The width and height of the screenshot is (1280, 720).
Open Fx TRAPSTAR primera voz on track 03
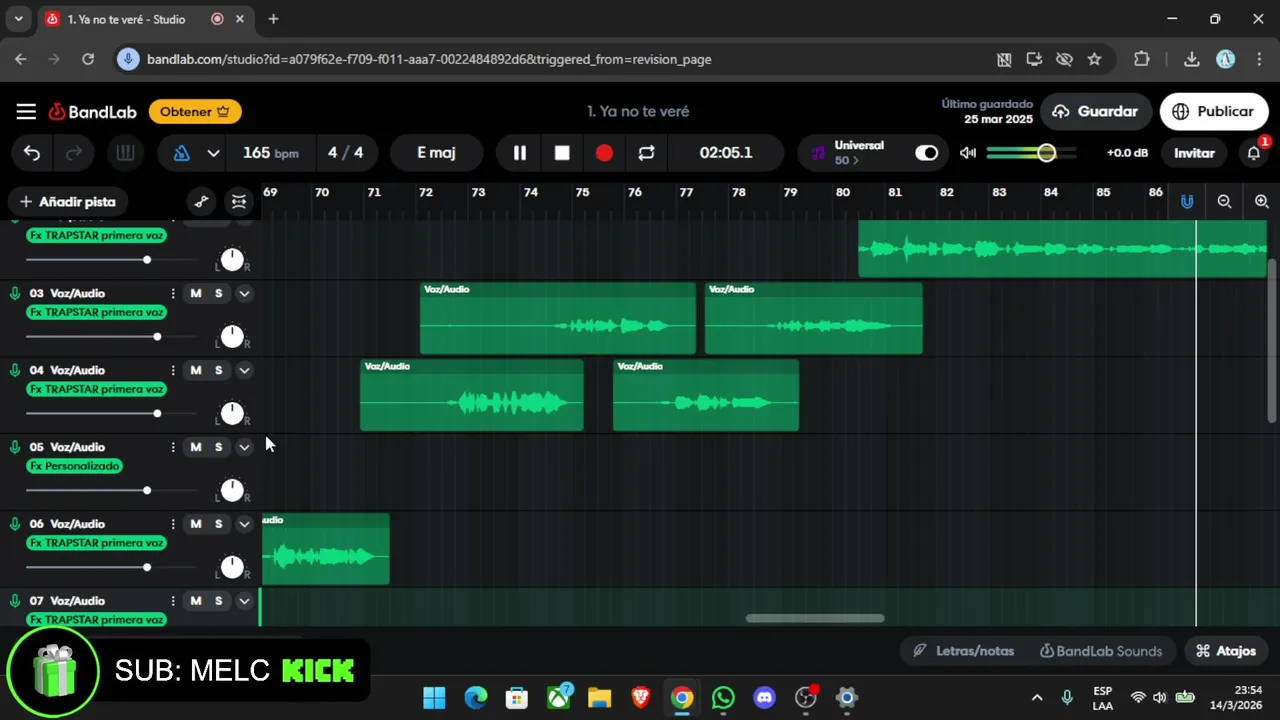[97, 312]
